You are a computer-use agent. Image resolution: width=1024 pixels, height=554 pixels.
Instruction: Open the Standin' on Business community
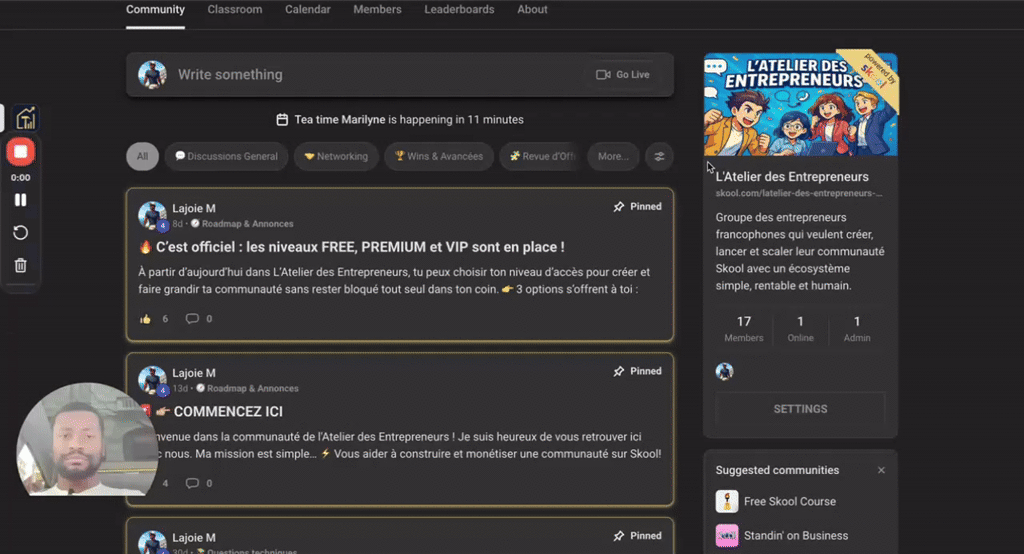click(x=796, y=536)
